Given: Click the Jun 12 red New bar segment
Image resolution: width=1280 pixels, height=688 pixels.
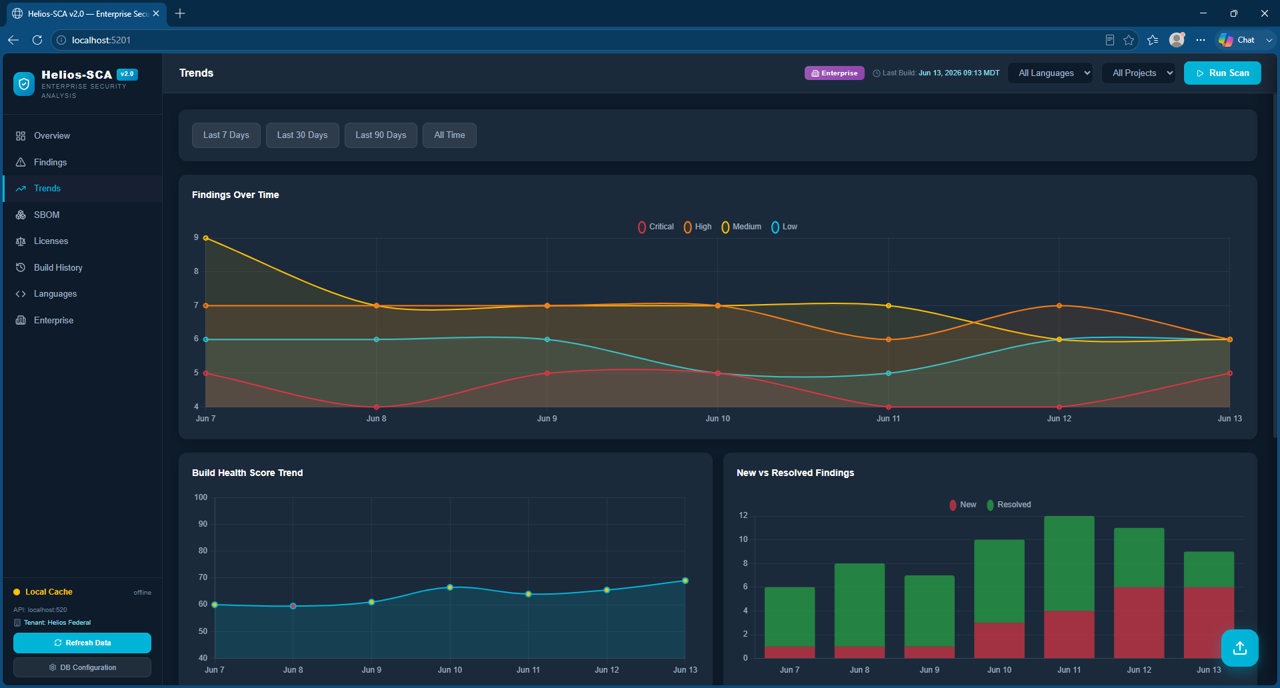Looking at the screenshot, I should pyautogui.click(x=1139, y=622).
